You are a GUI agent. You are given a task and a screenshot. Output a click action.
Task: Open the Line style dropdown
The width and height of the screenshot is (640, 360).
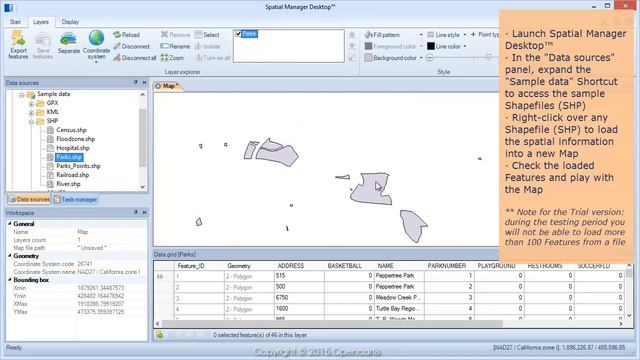[x=464, y=35]
